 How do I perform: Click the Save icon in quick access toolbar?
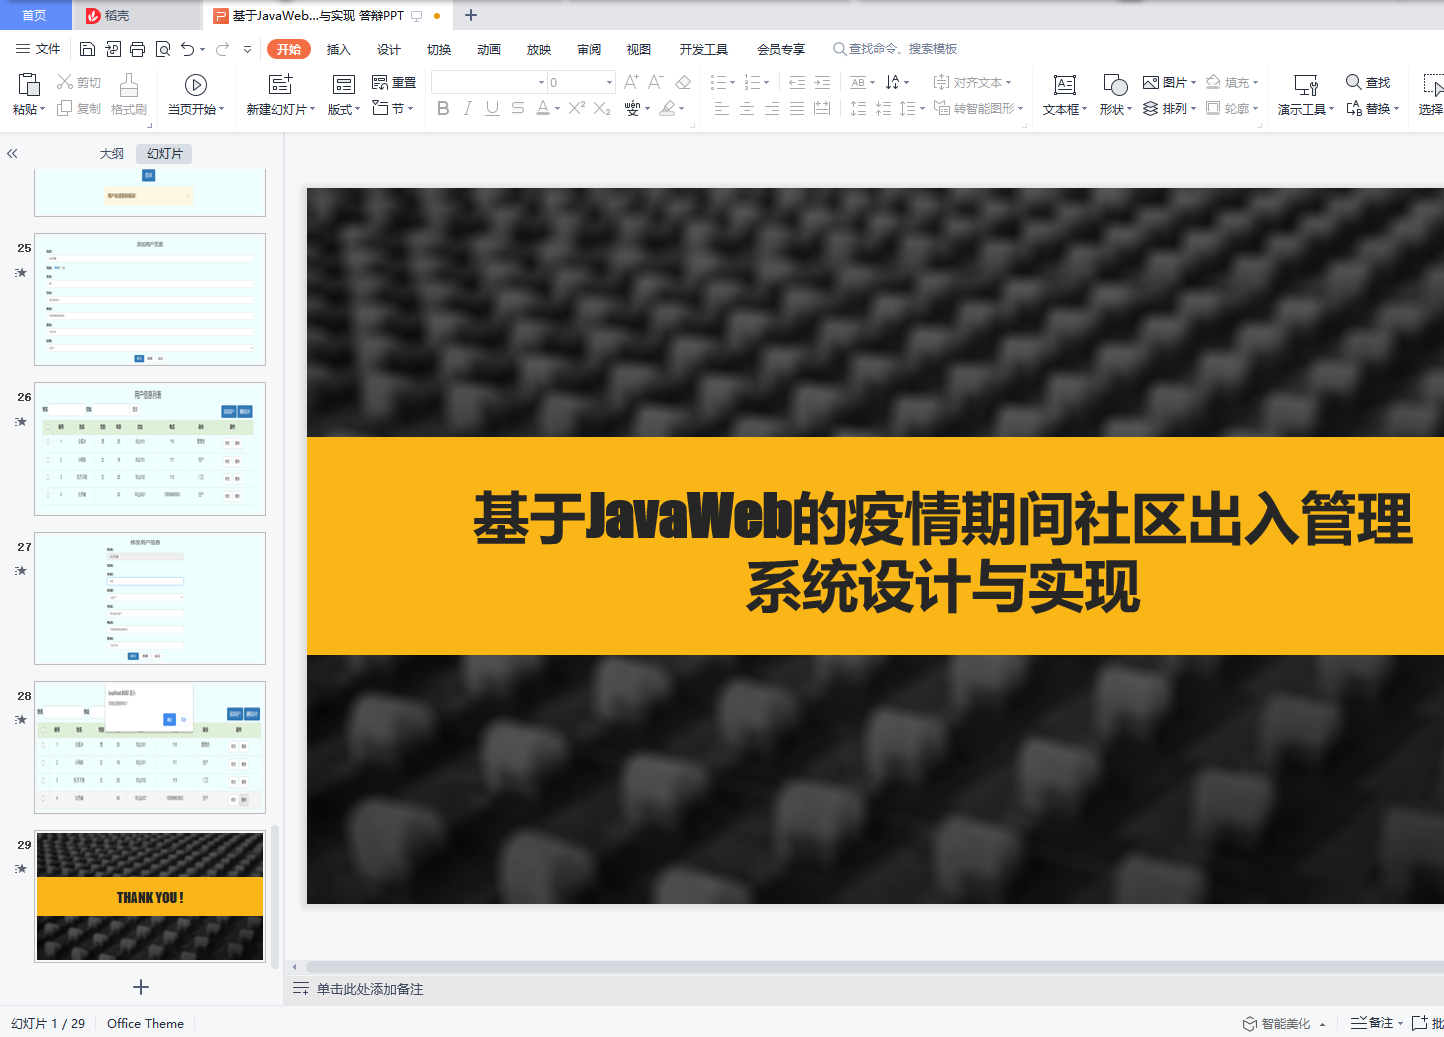pyautogui.click(x=87, y=49)
